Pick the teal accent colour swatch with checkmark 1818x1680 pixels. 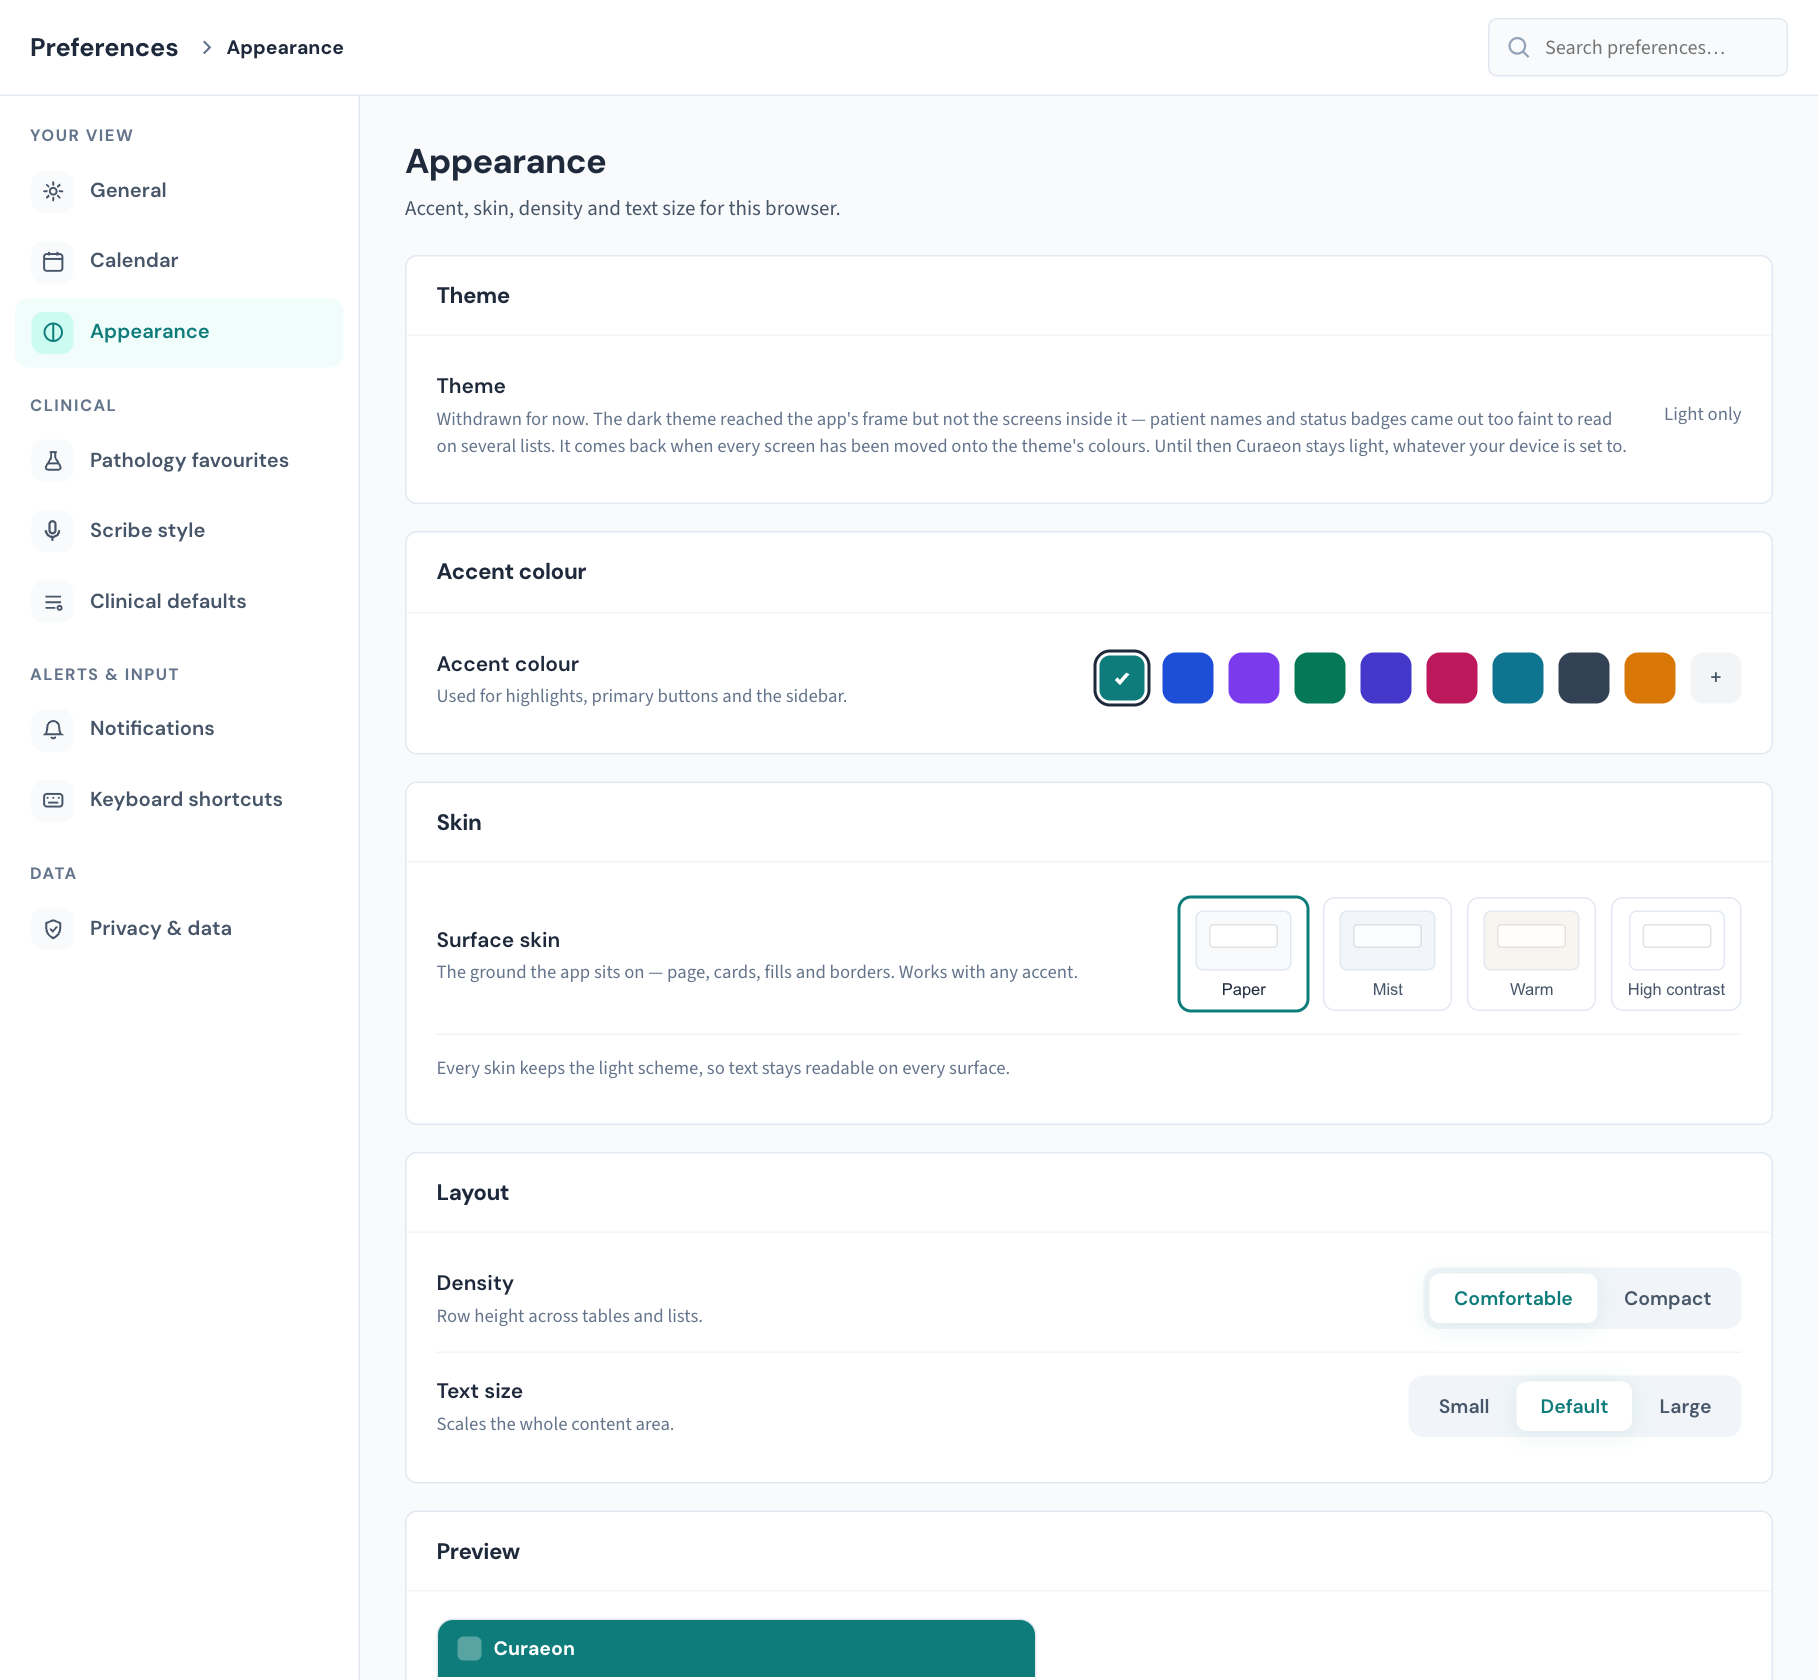[x=1121, y=678]
